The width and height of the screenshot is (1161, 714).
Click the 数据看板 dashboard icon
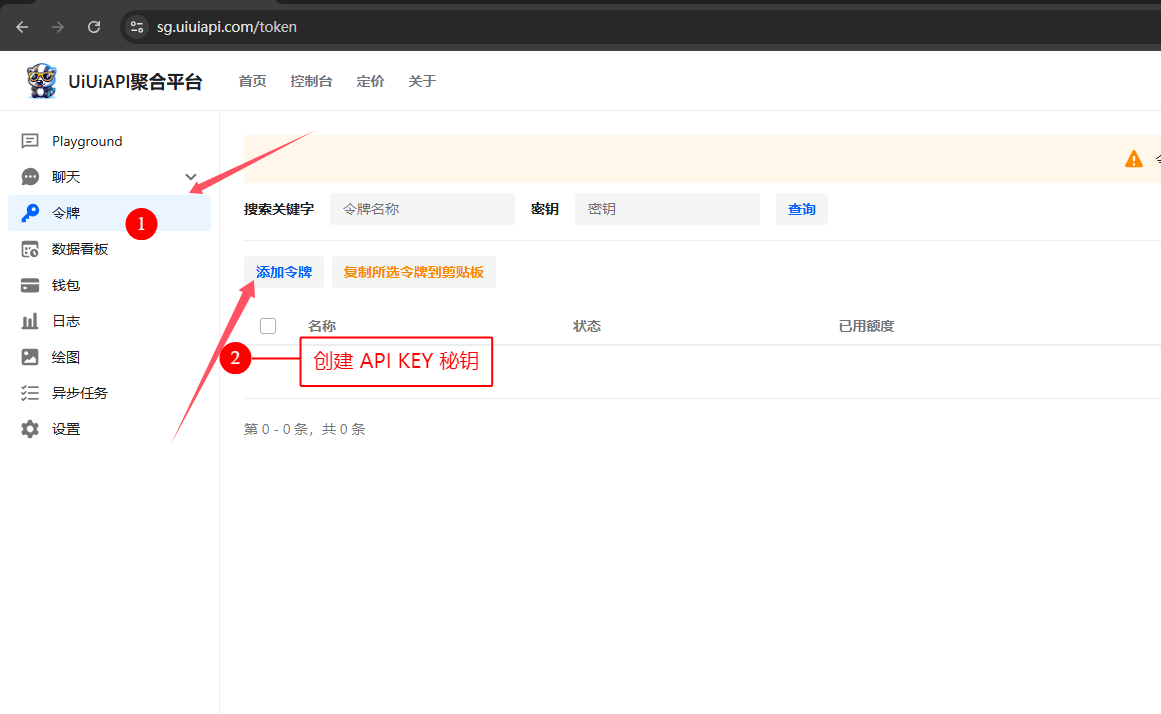[x=30, y=250]
